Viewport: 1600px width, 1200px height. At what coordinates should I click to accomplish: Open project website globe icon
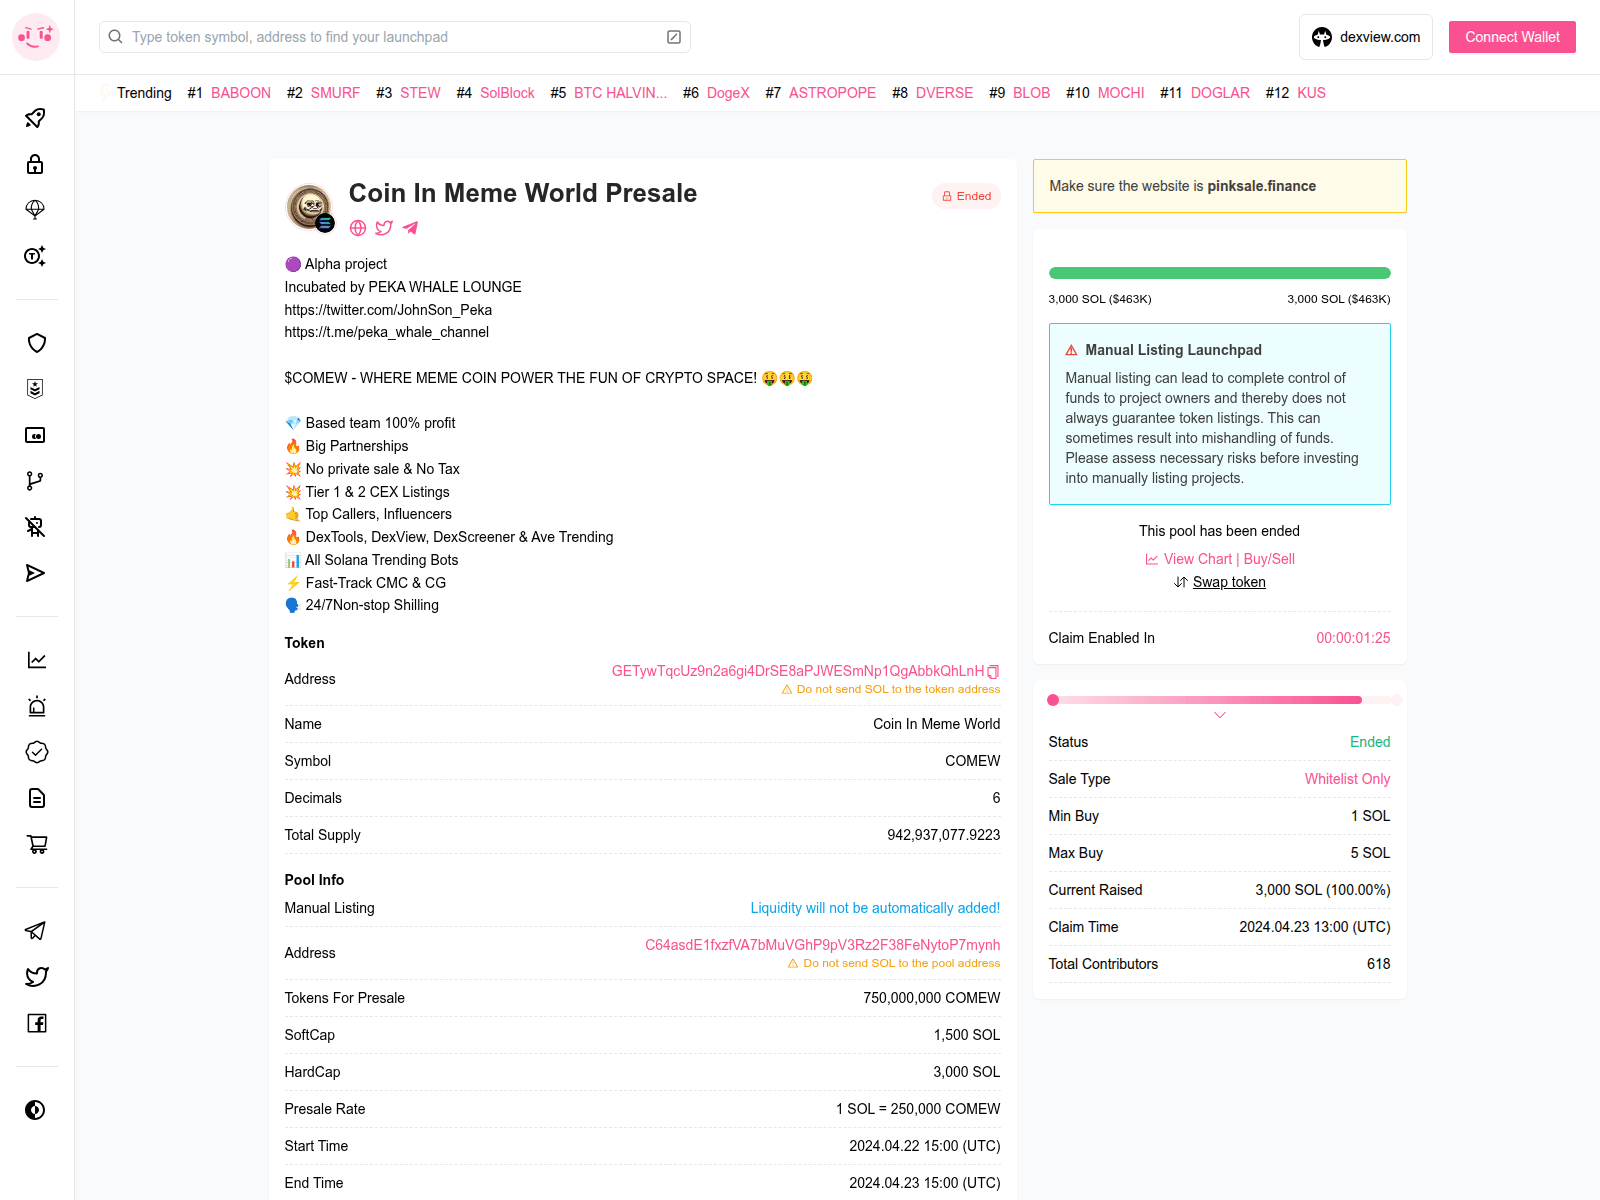[358, 228]
